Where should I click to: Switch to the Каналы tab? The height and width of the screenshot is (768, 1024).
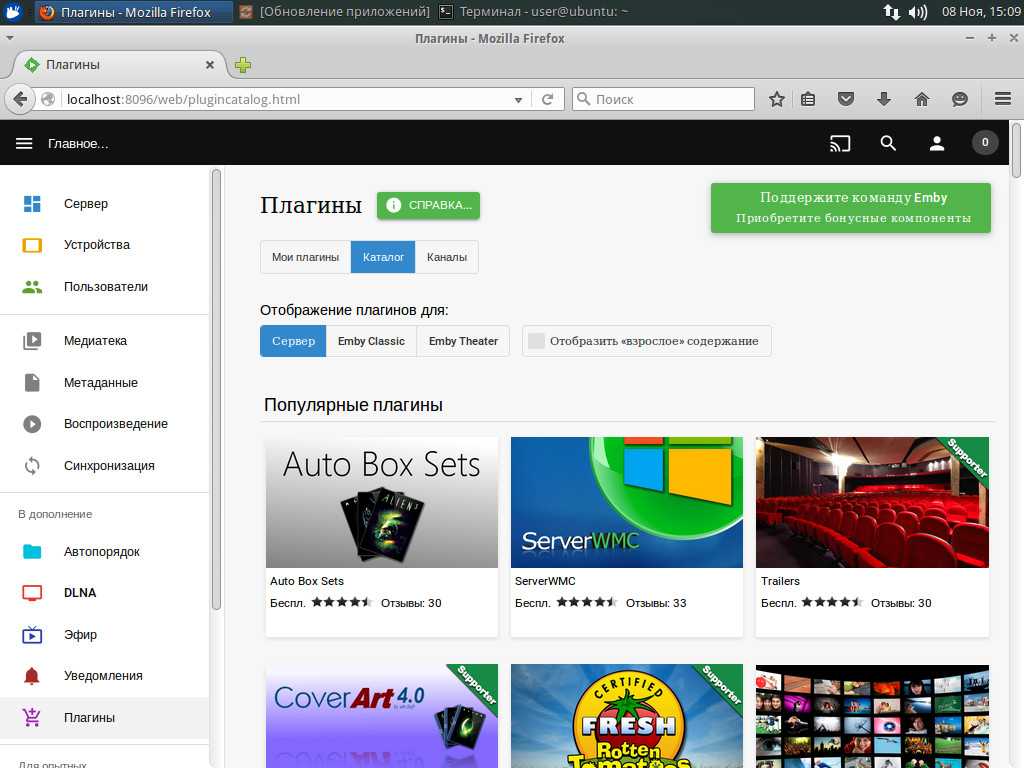coord(446,257)
